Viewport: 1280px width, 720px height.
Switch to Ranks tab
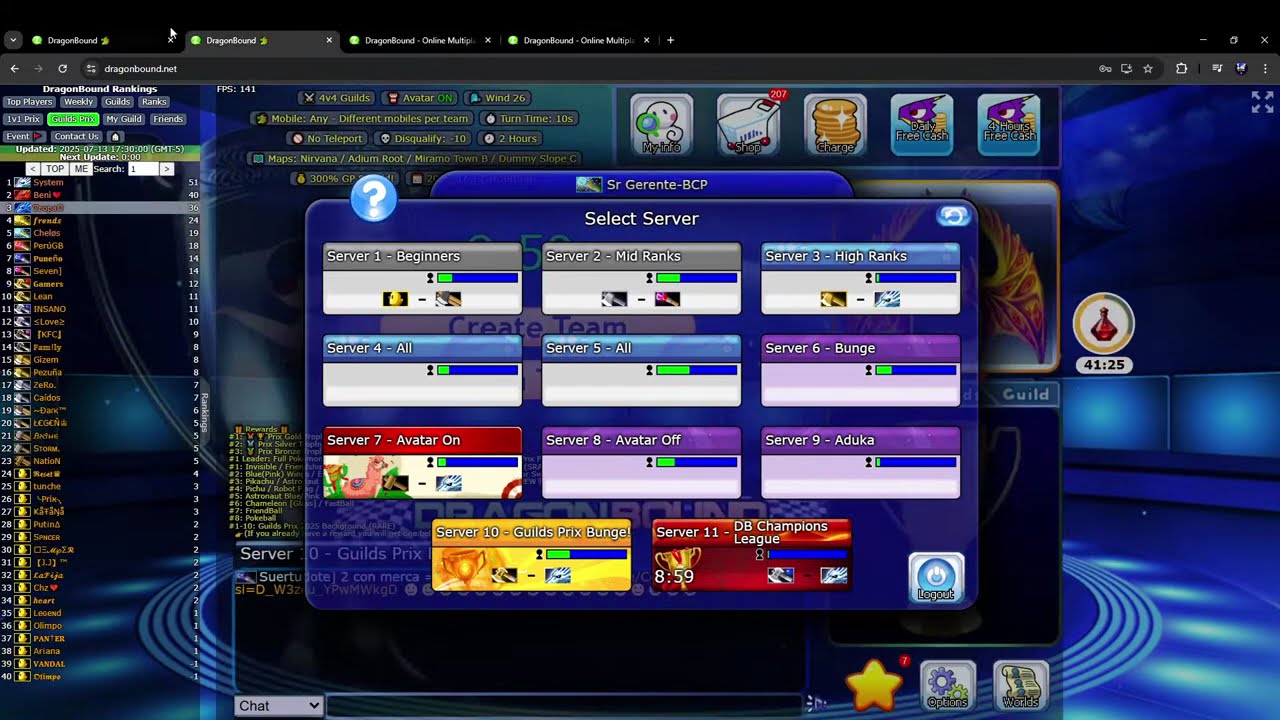[x=154, y=102]
